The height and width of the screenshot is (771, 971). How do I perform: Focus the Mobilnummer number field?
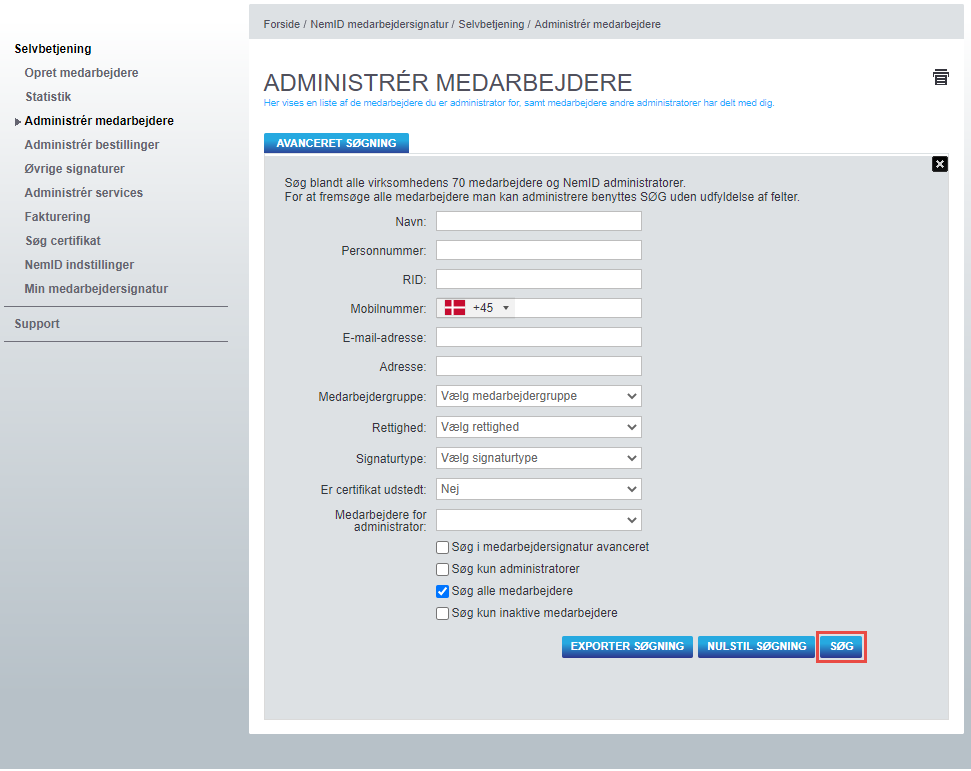pos(577,308)
